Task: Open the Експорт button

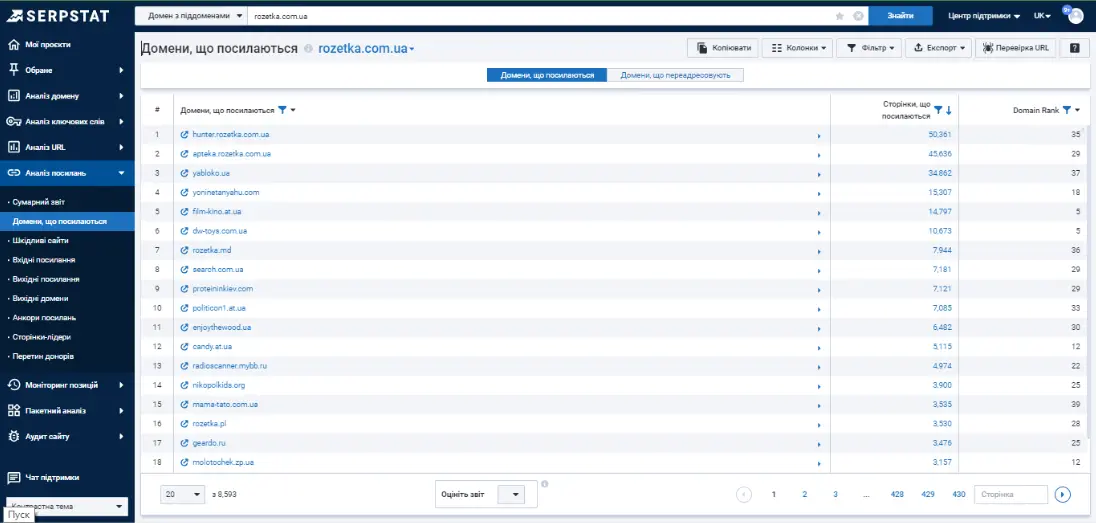Action: coord(939,48)
